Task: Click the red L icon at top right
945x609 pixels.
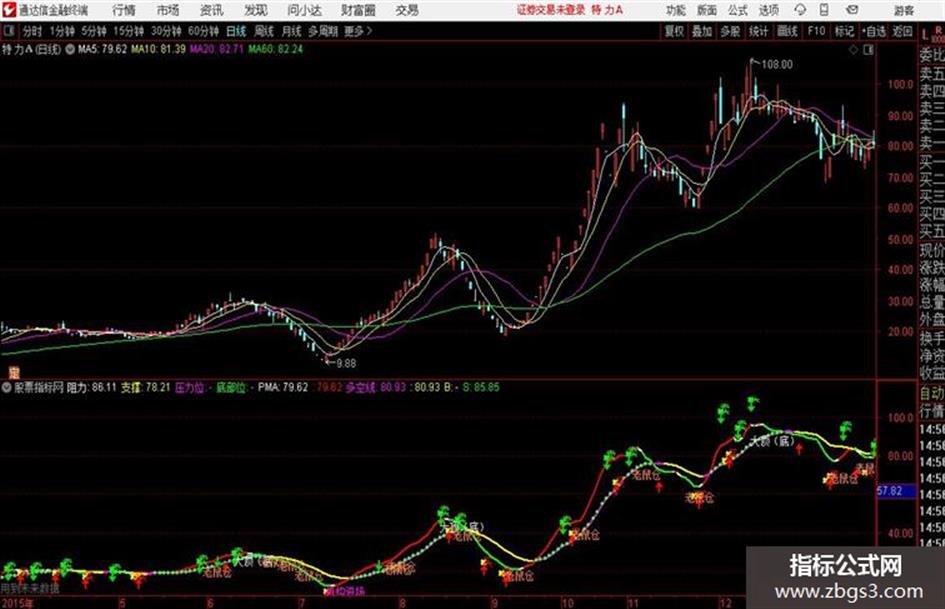Action: point(925,34)
